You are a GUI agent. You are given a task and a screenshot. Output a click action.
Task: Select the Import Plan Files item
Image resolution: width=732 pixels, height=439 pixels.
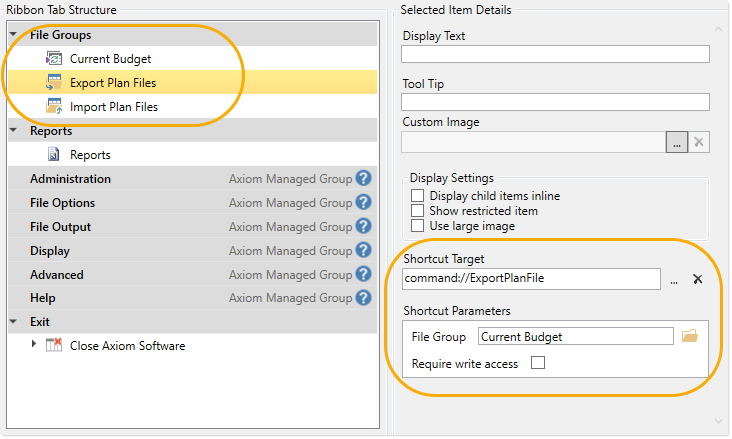point(113,107)
